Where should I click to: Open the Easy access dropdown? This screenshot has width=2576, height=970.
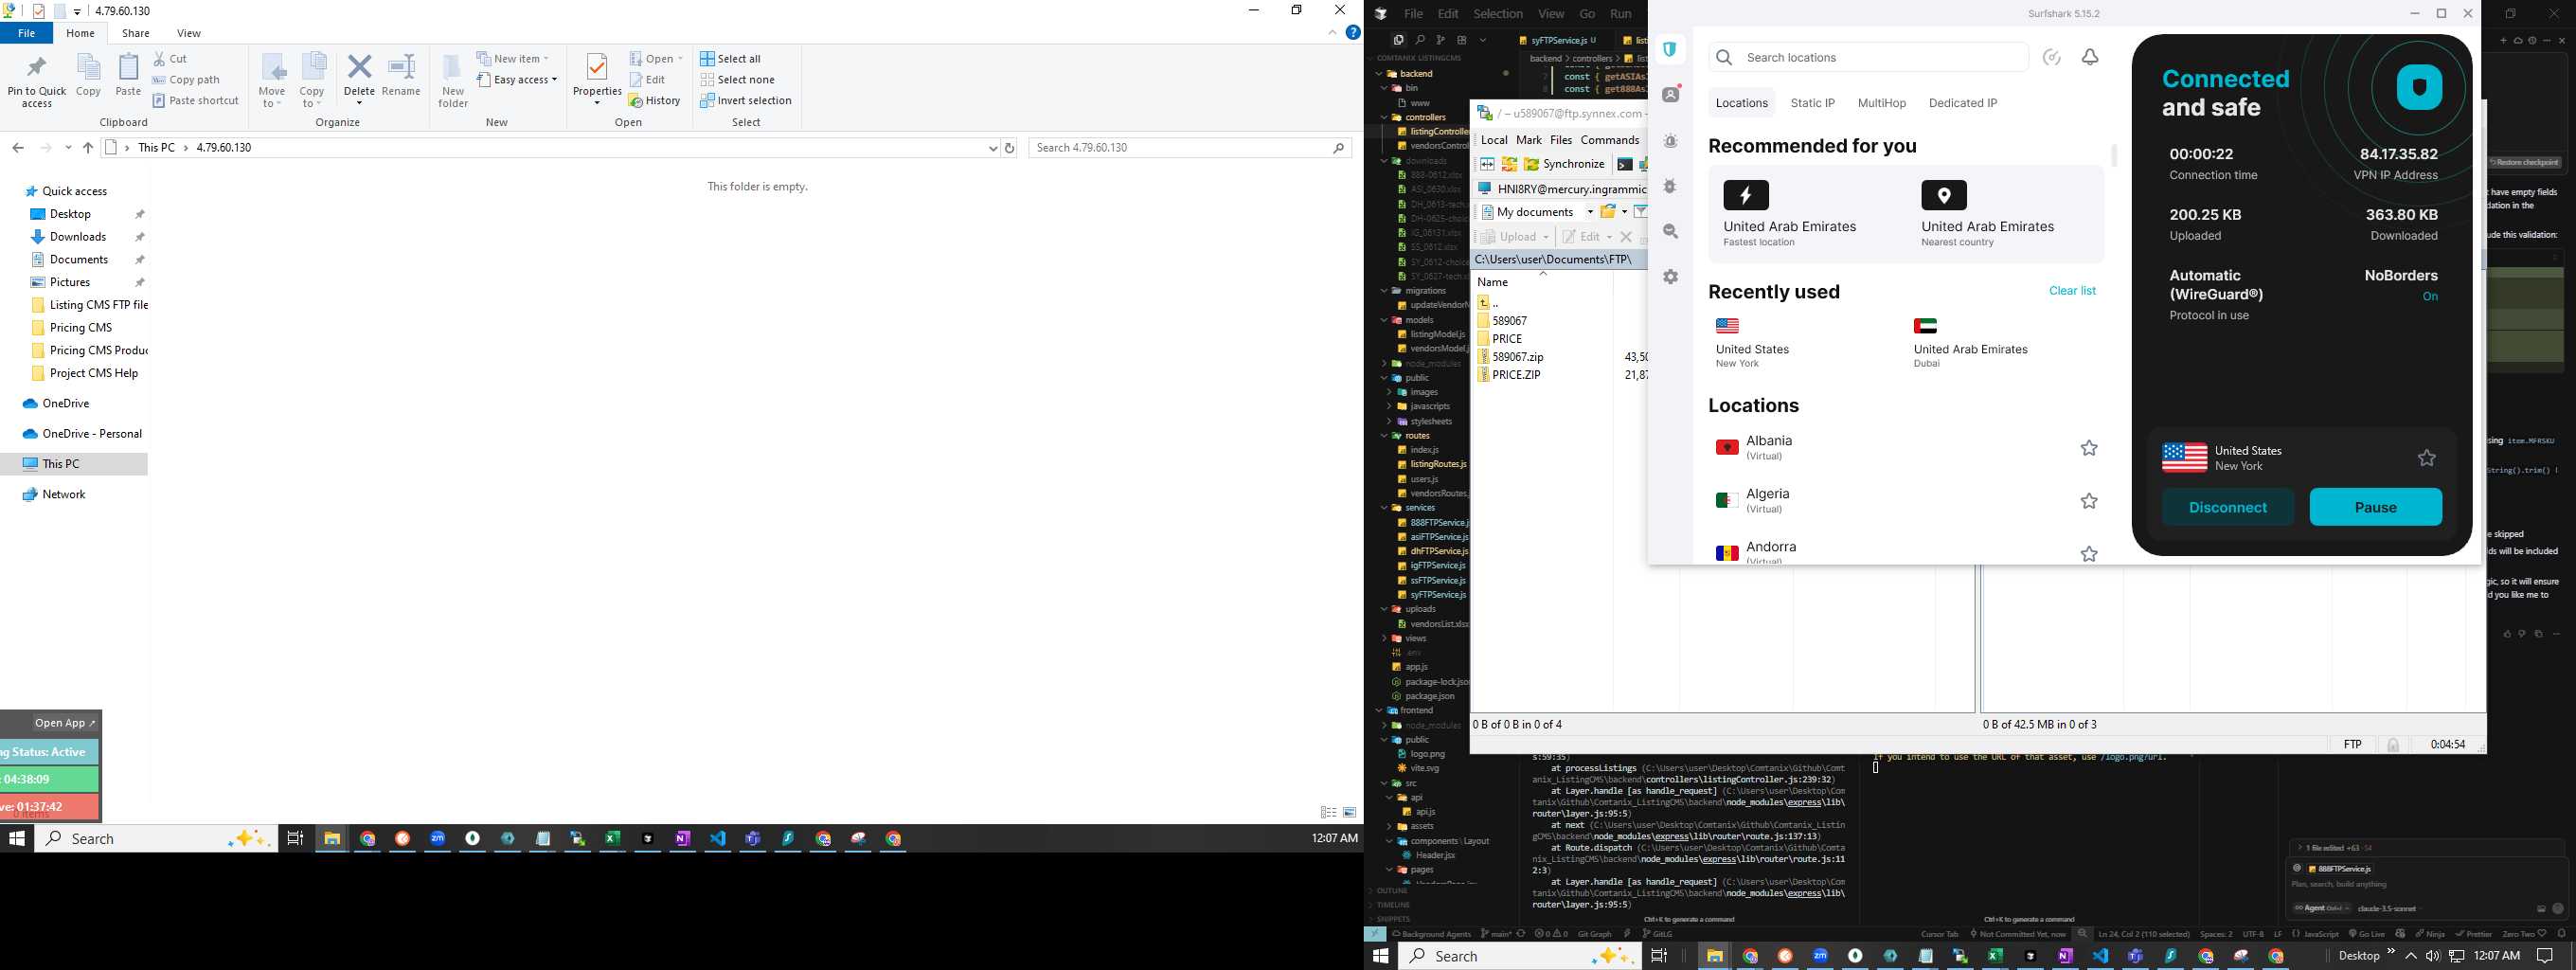tap(517, 80)
